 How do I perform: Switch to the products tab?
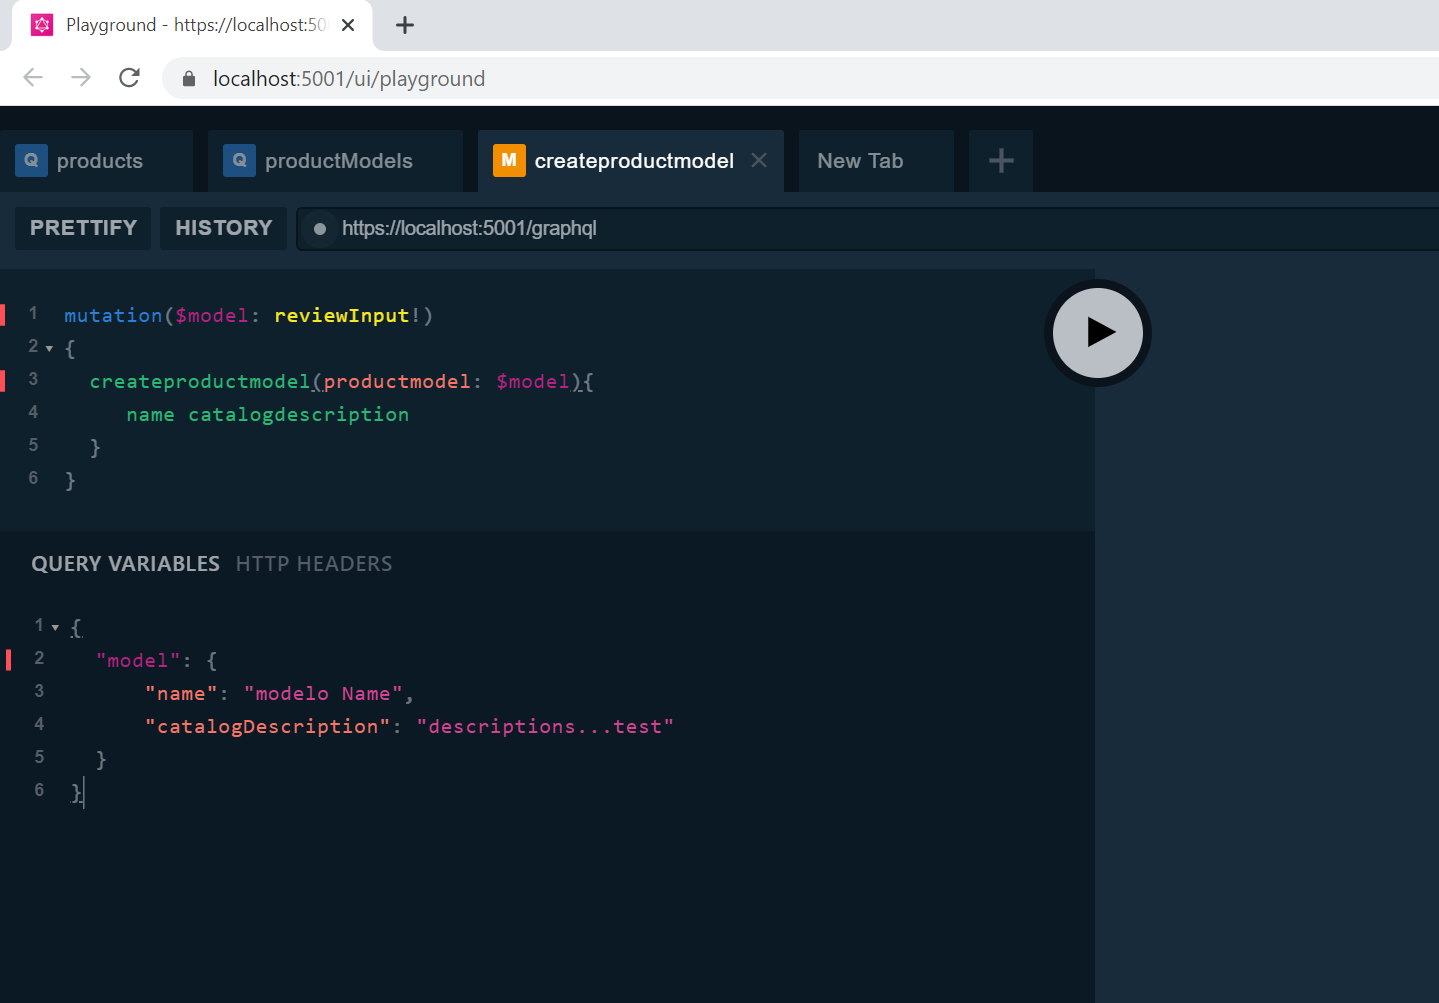97,161
